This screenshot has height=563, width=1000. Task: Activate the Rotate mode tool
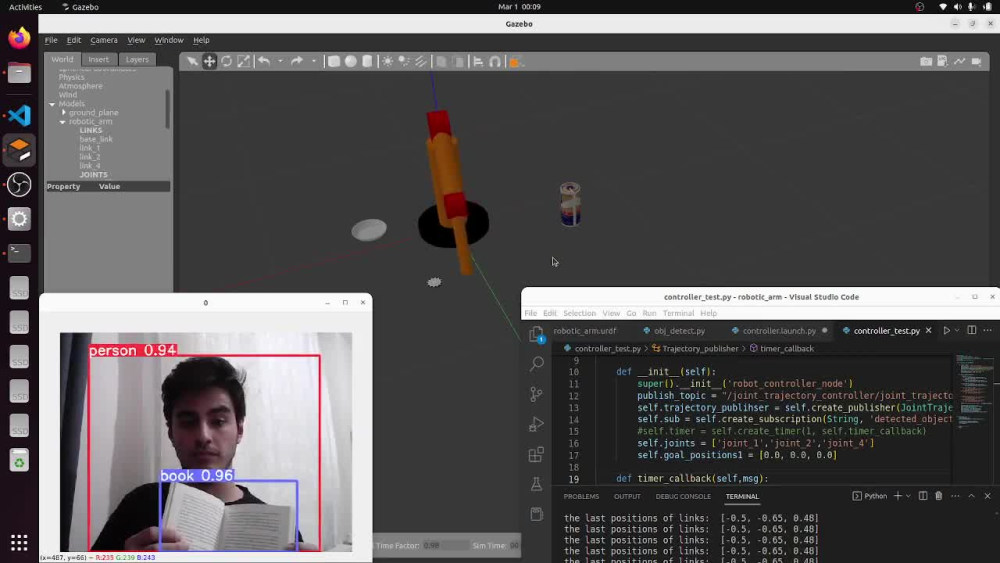pyautogui.click(x=226, y=61)
